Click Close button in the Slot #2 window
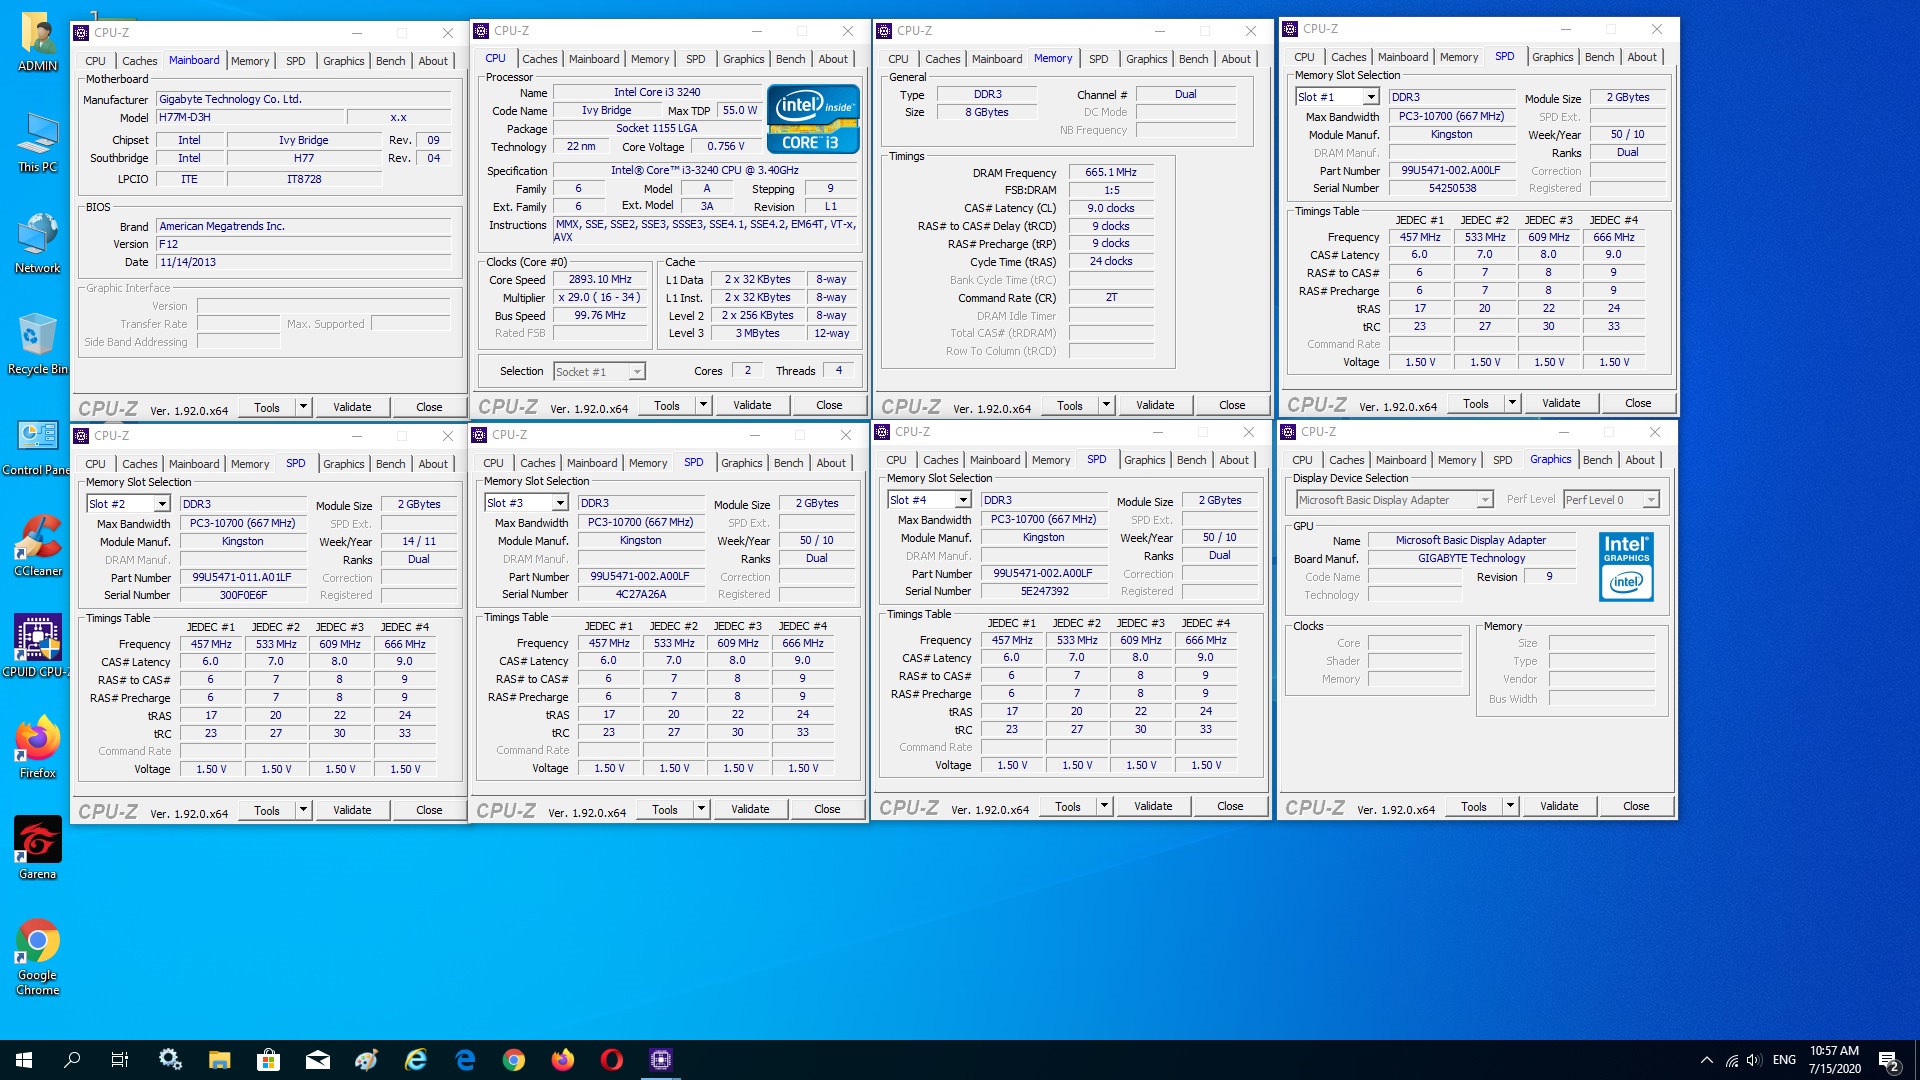 [429, 810]
